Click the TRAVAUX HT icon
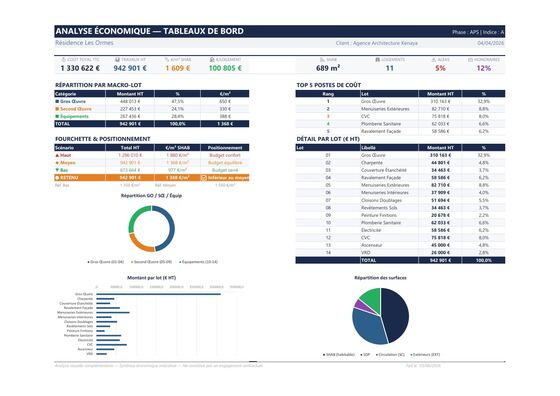This screenshot has width=560, height=396. [x=117, y=60]
